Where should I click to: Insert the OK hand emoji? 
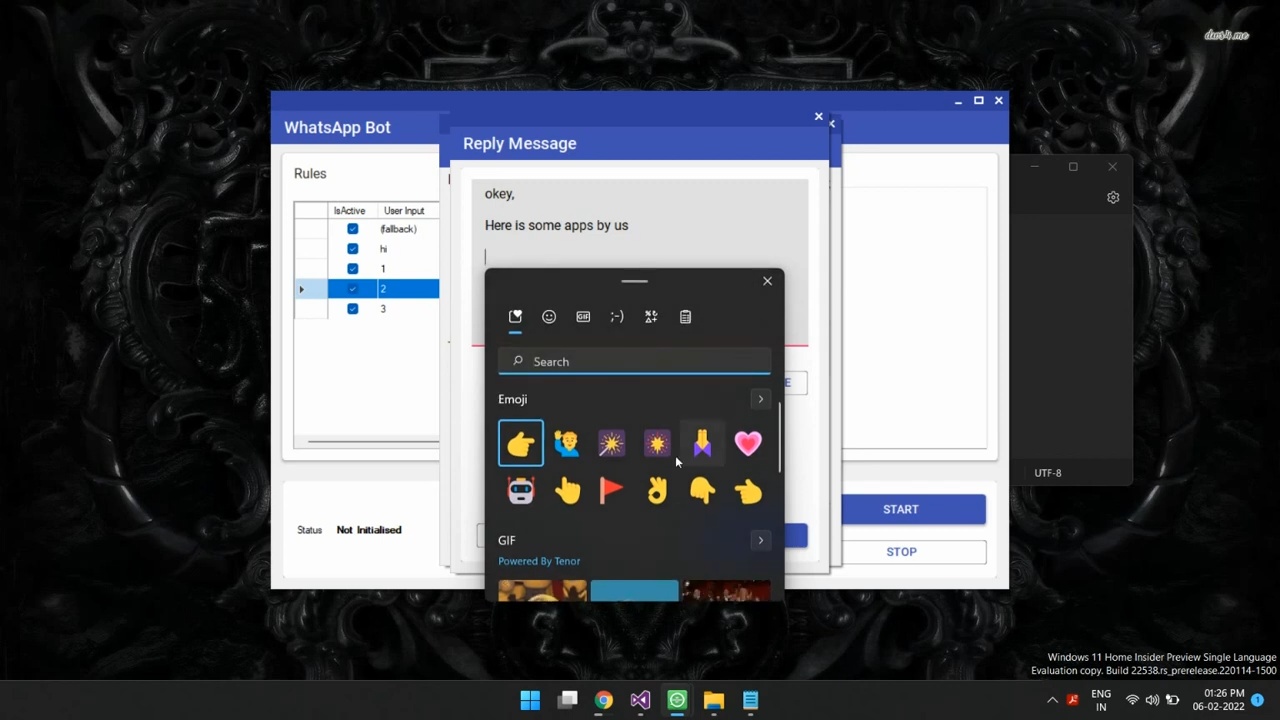pyautogui.click(x=657, y=490)
